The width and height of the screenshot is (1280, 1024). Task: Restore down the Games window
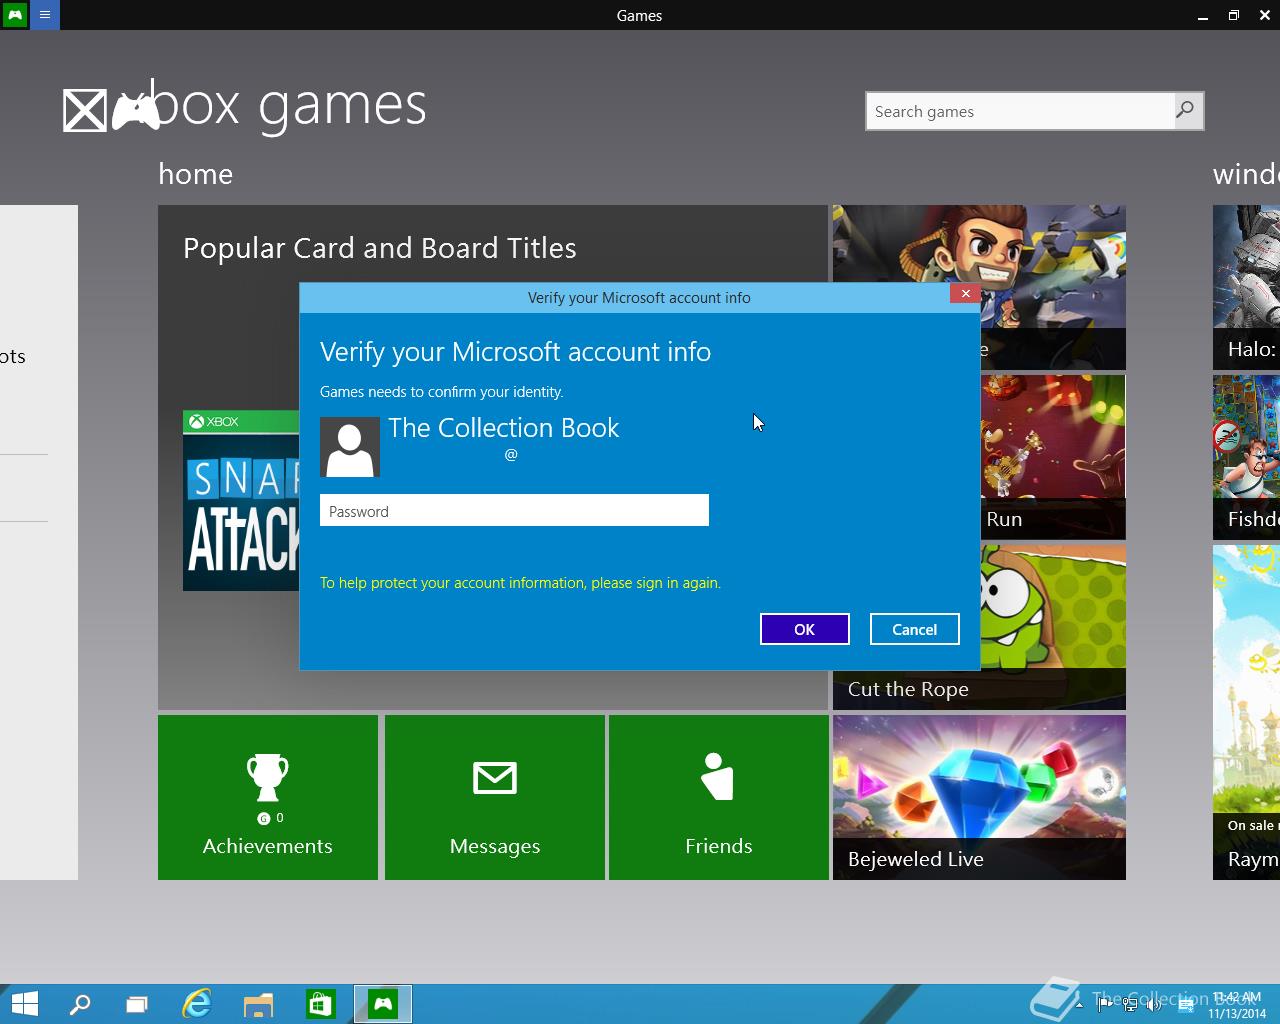coord(1234,15)
